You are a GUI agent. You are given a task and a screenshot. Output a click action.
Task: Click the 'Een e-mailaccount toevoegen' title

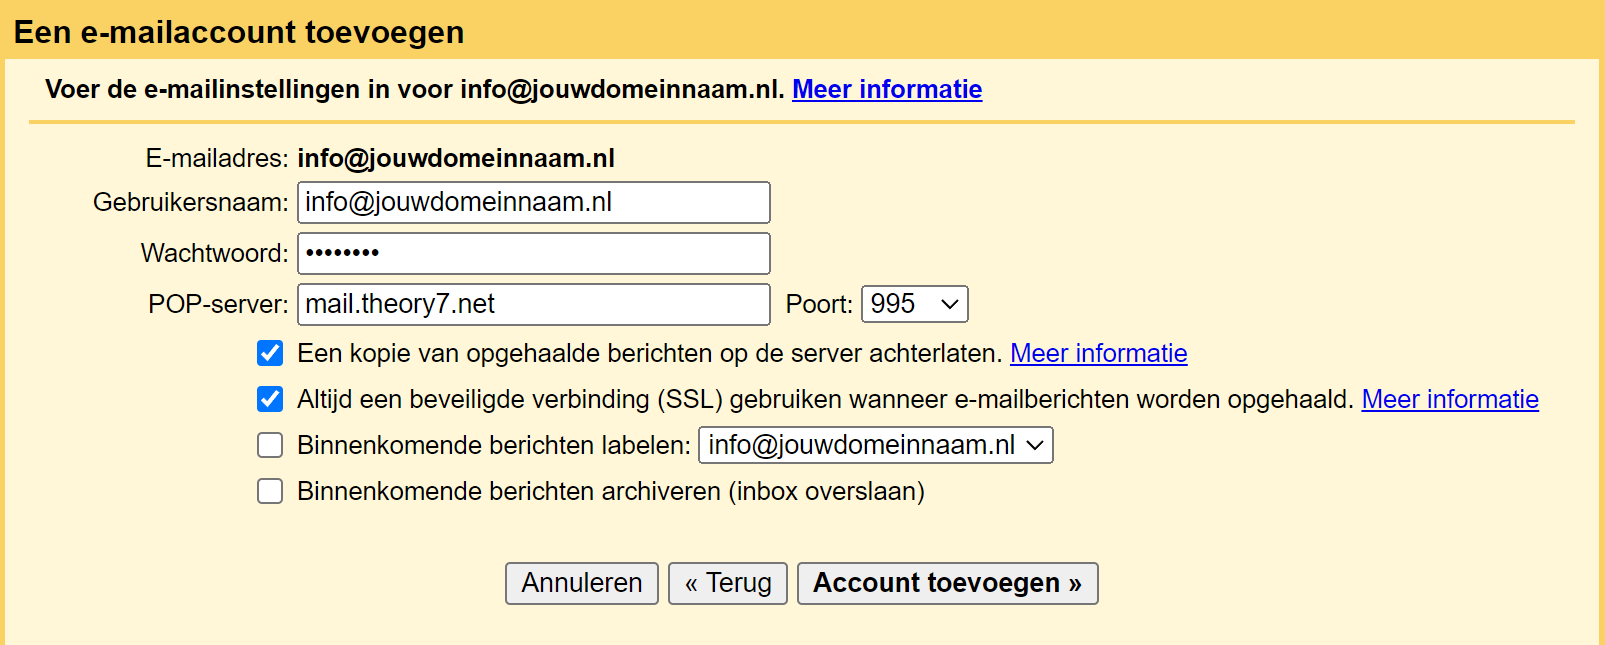[x=239, y=32]
